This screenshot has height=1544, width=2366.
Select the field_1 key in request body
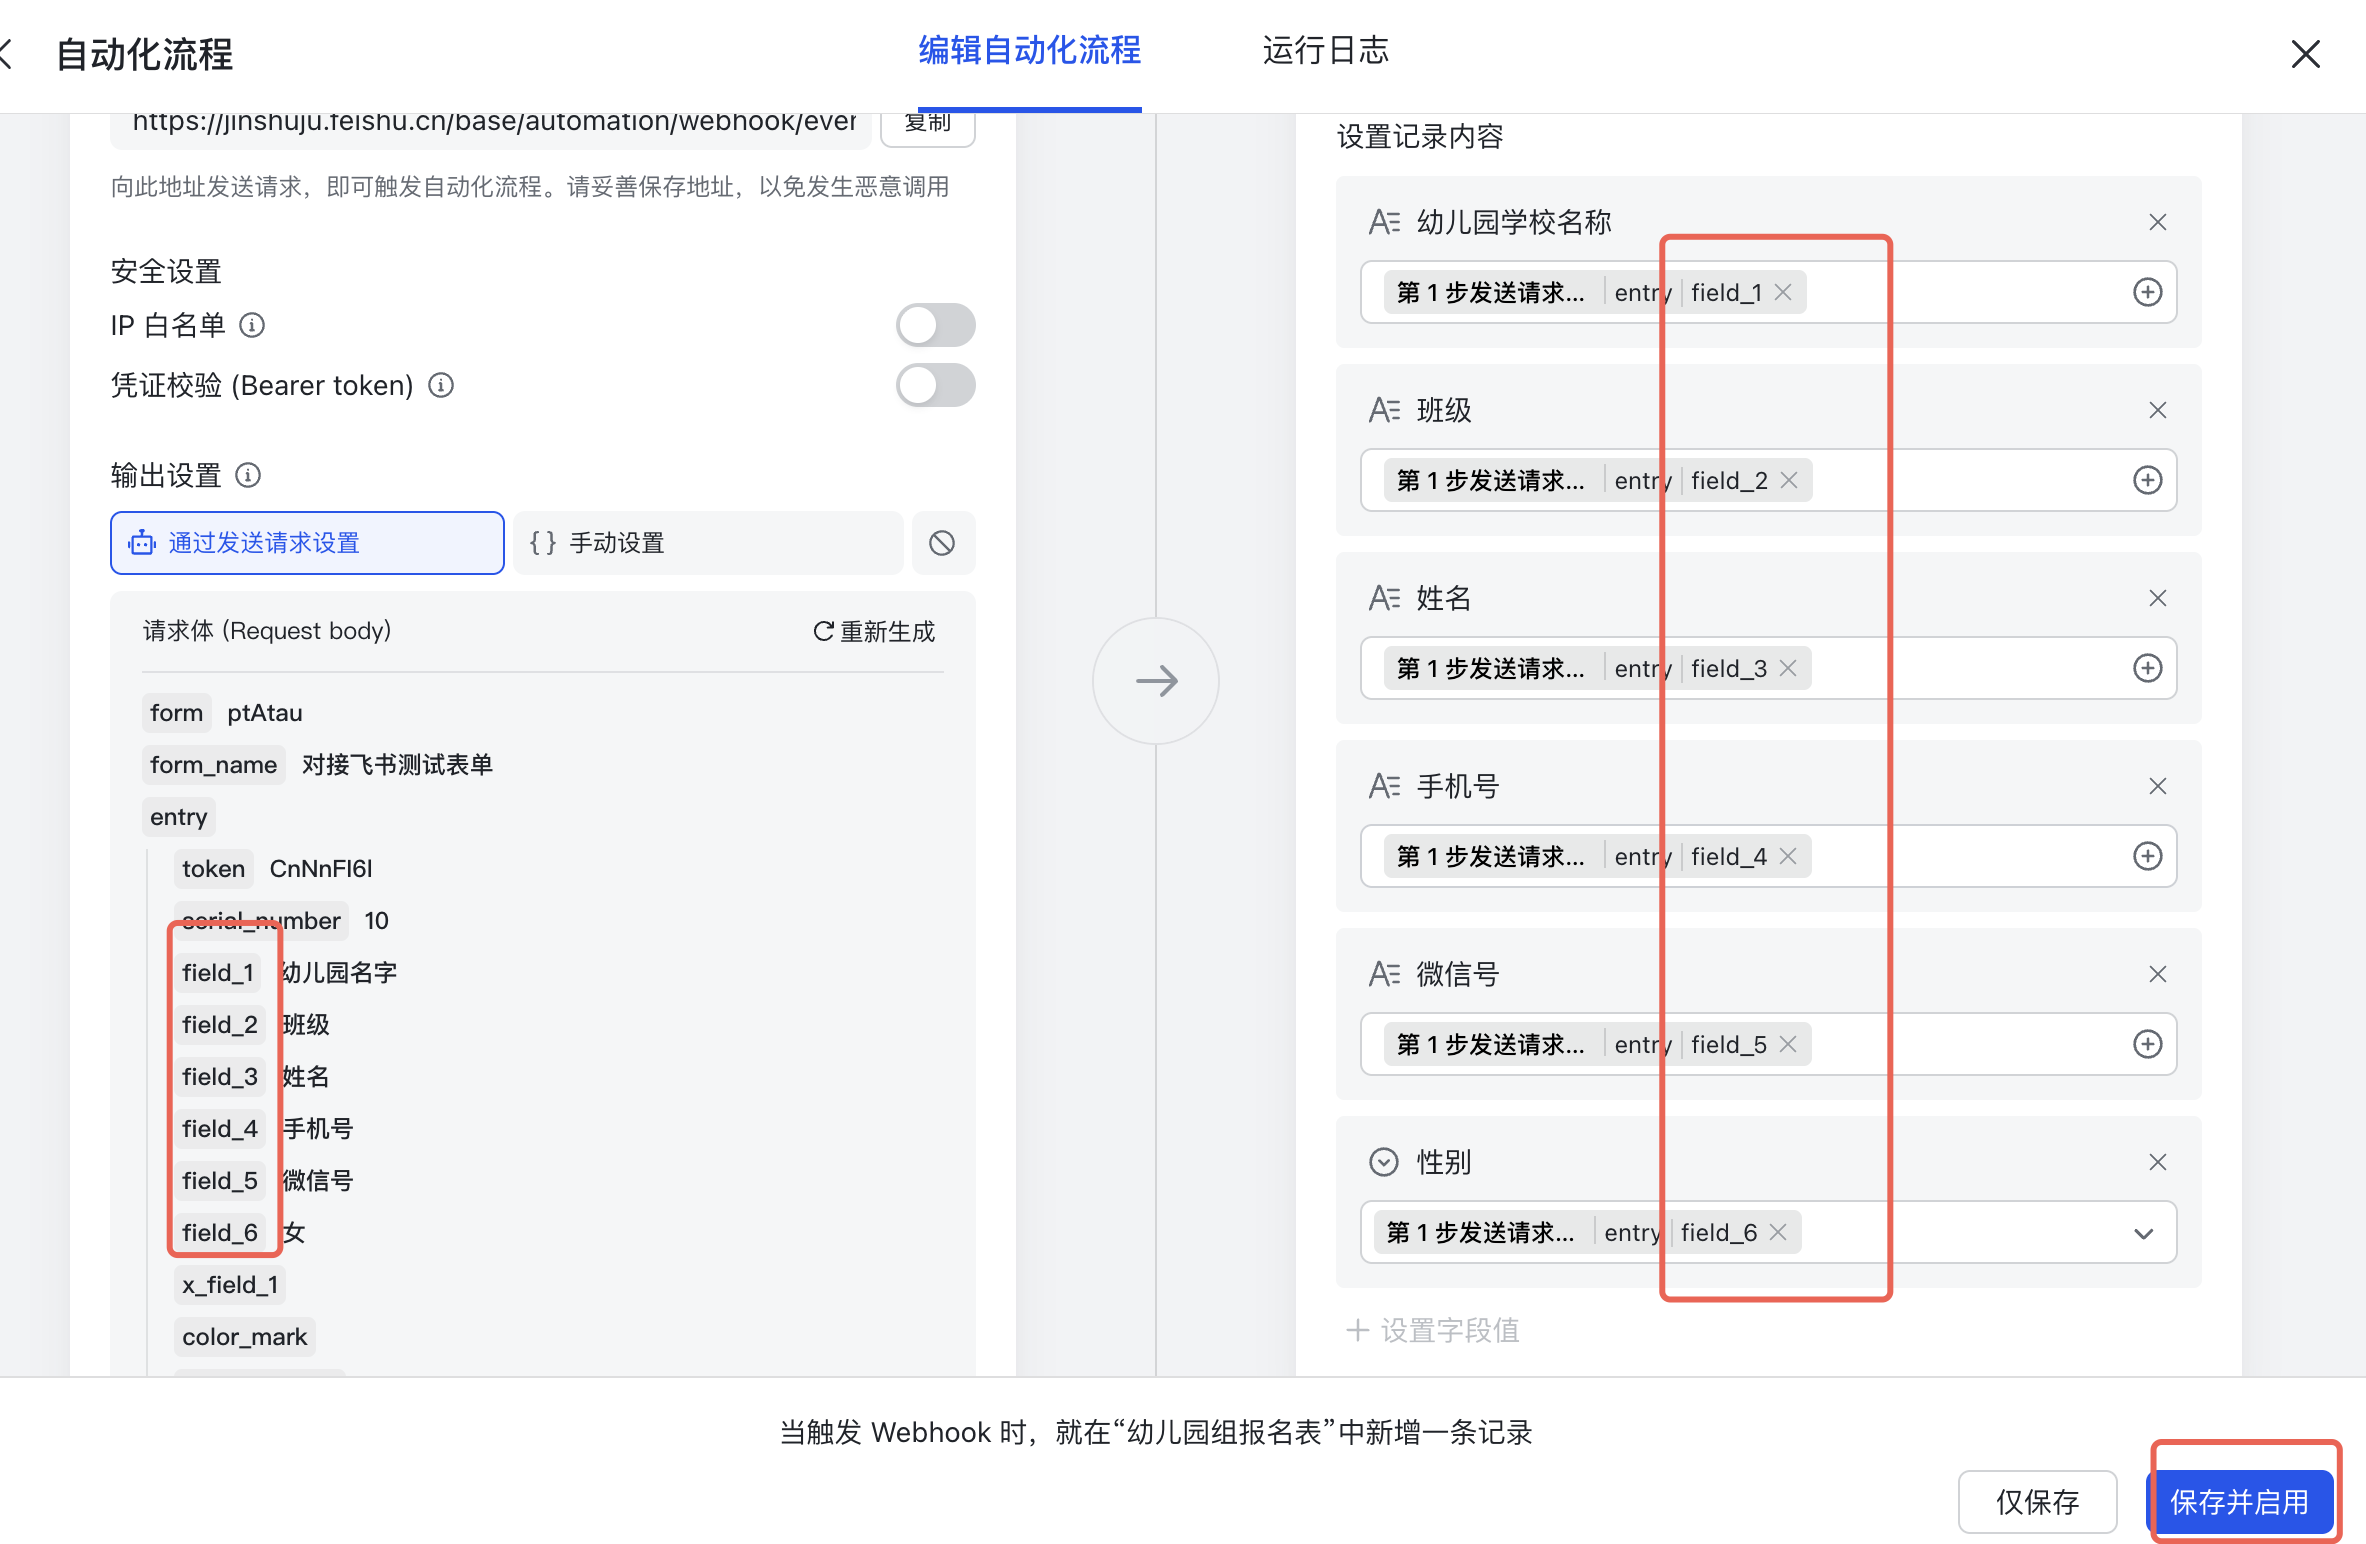pos(217,973)
